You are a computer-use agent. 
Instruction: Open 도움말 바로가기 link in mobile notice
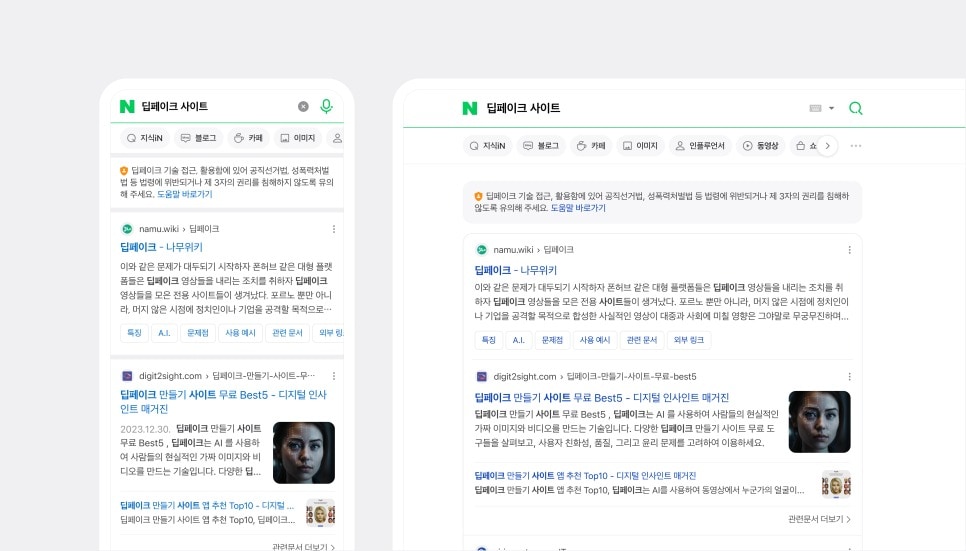tap(184, 194)
